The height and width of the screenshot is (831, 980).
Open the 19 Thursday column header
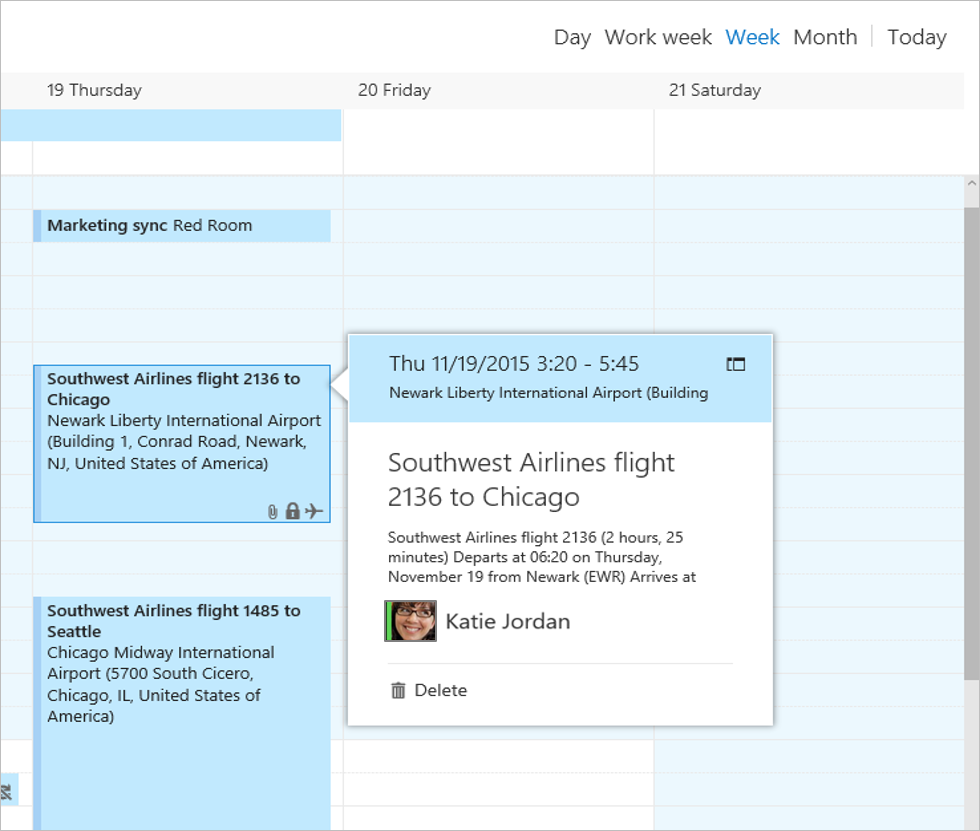click(94, 90)
